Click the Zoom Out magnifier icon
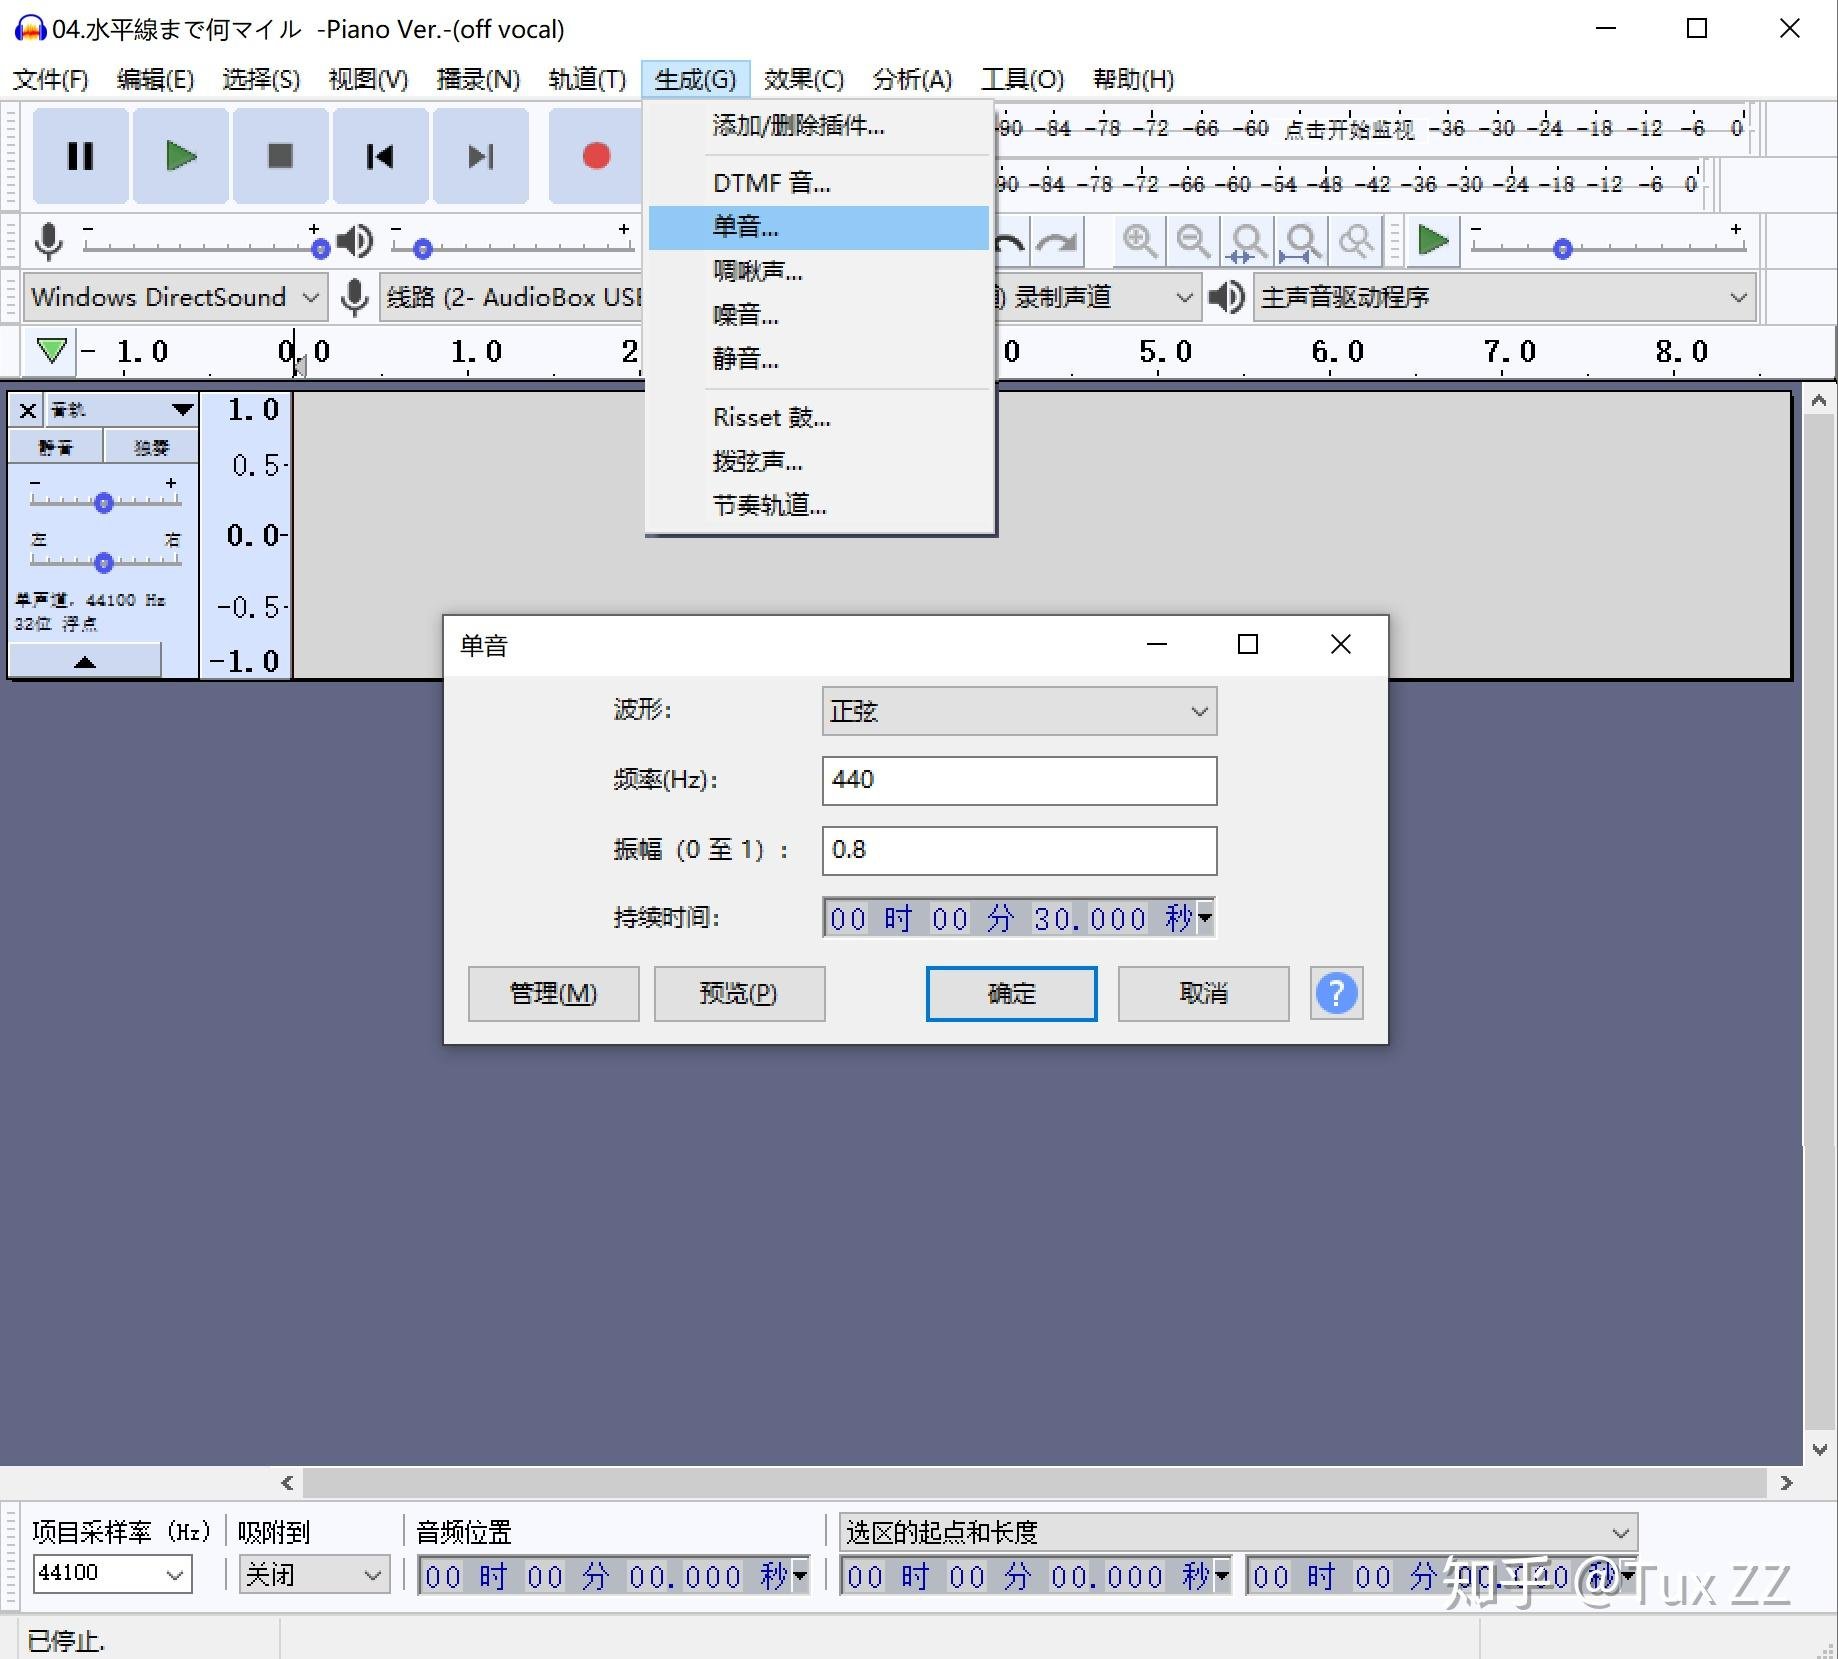Image resolution: width=1838 pixels, height=1659 pixels. click(x=1193, y=241)
